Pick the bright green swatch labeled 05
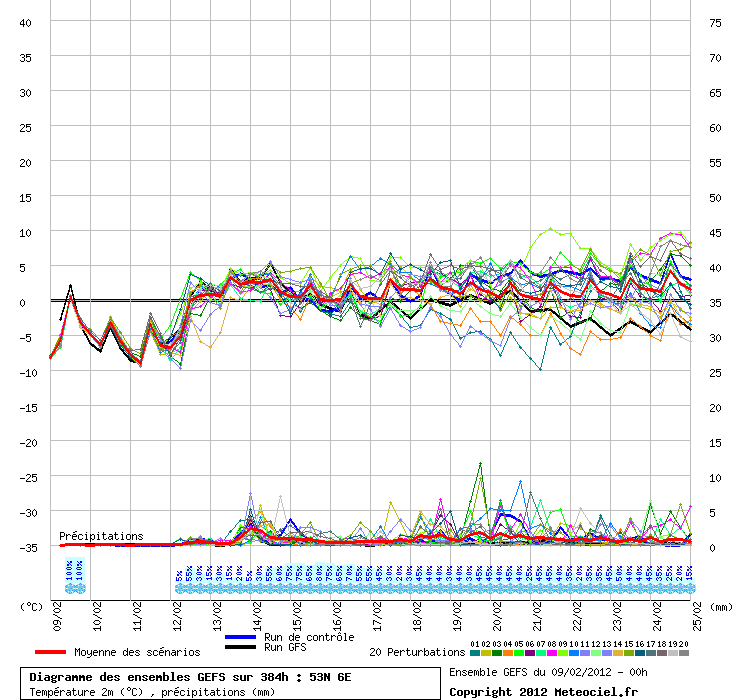The image size is (740, 700). (x=519, y=653)
